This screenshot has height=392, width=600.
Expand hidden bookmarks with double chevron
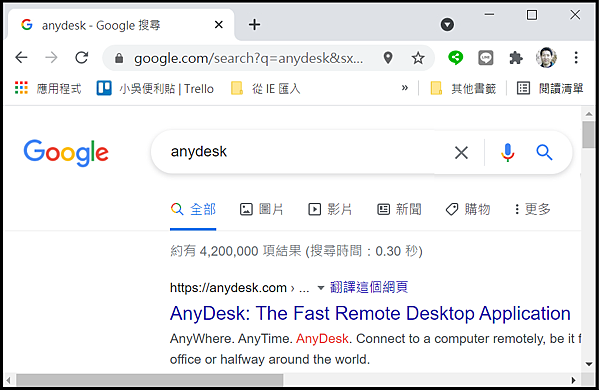[404, 88]
